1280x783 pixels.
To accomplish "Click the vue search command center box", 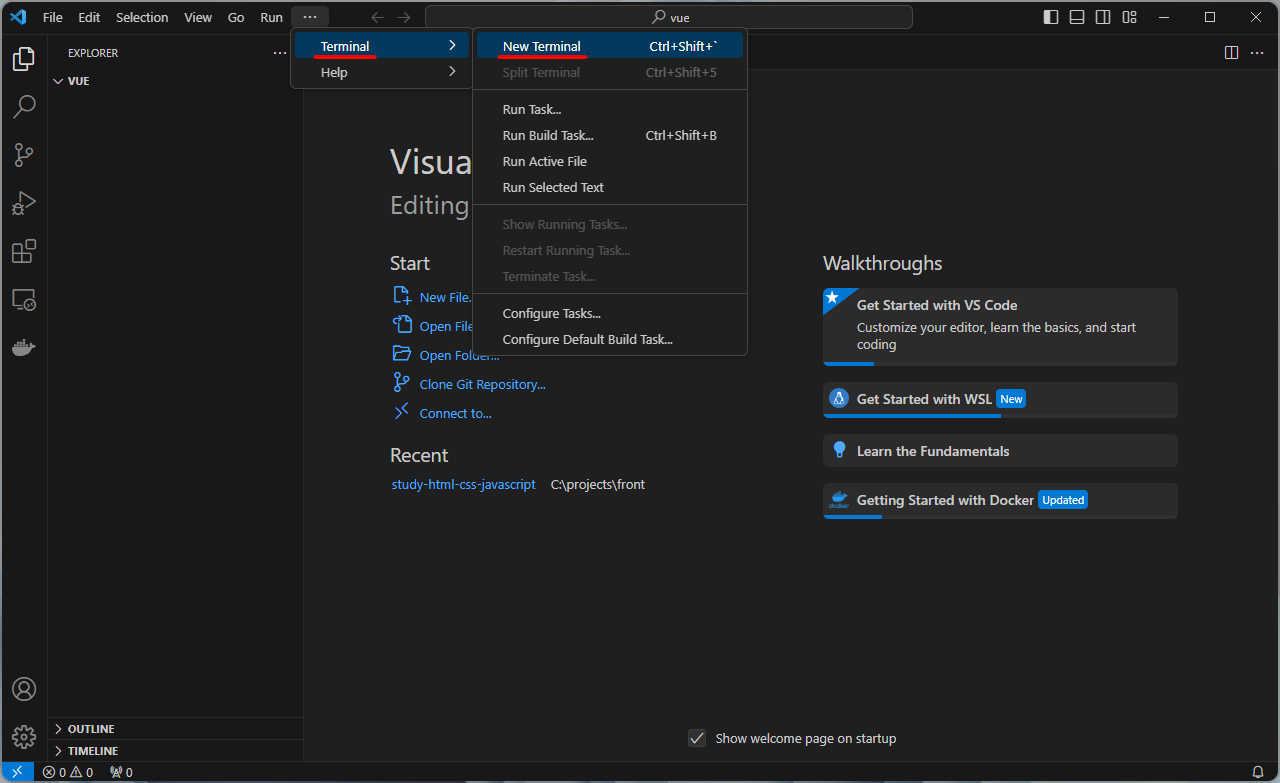I will click(x=669, y=17).
